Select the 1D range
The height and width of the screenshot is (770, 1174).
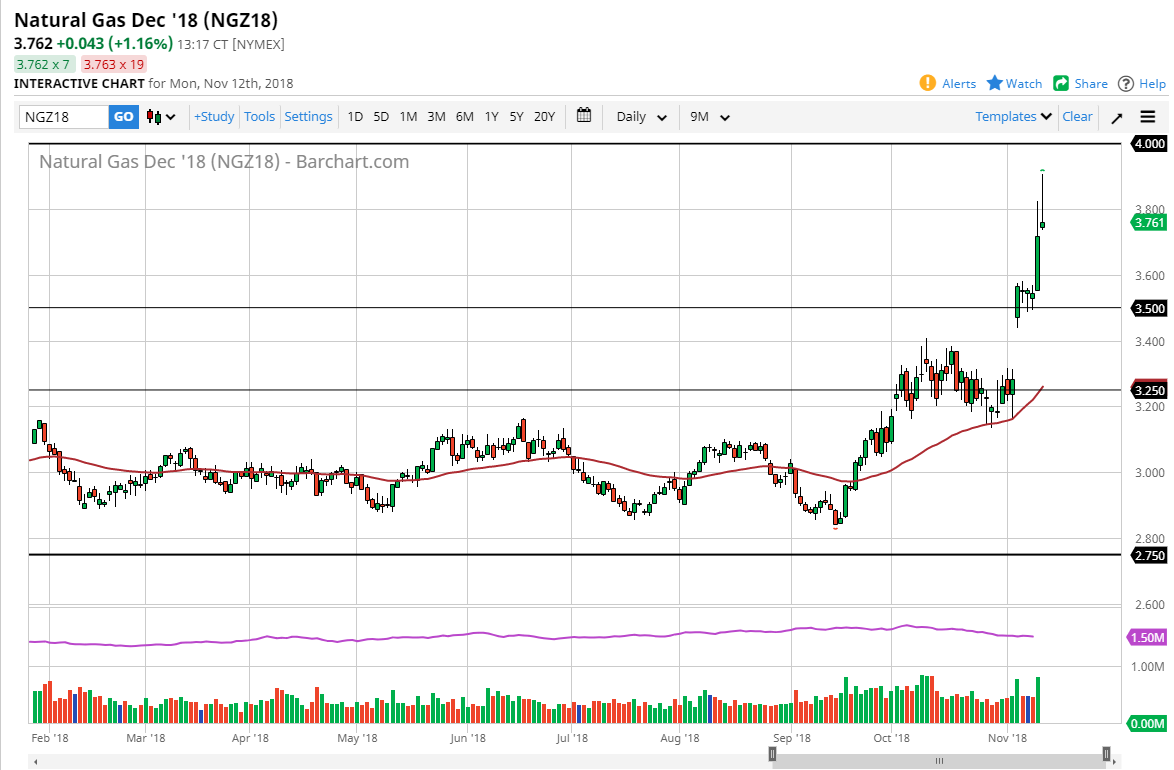click(355, 117)
